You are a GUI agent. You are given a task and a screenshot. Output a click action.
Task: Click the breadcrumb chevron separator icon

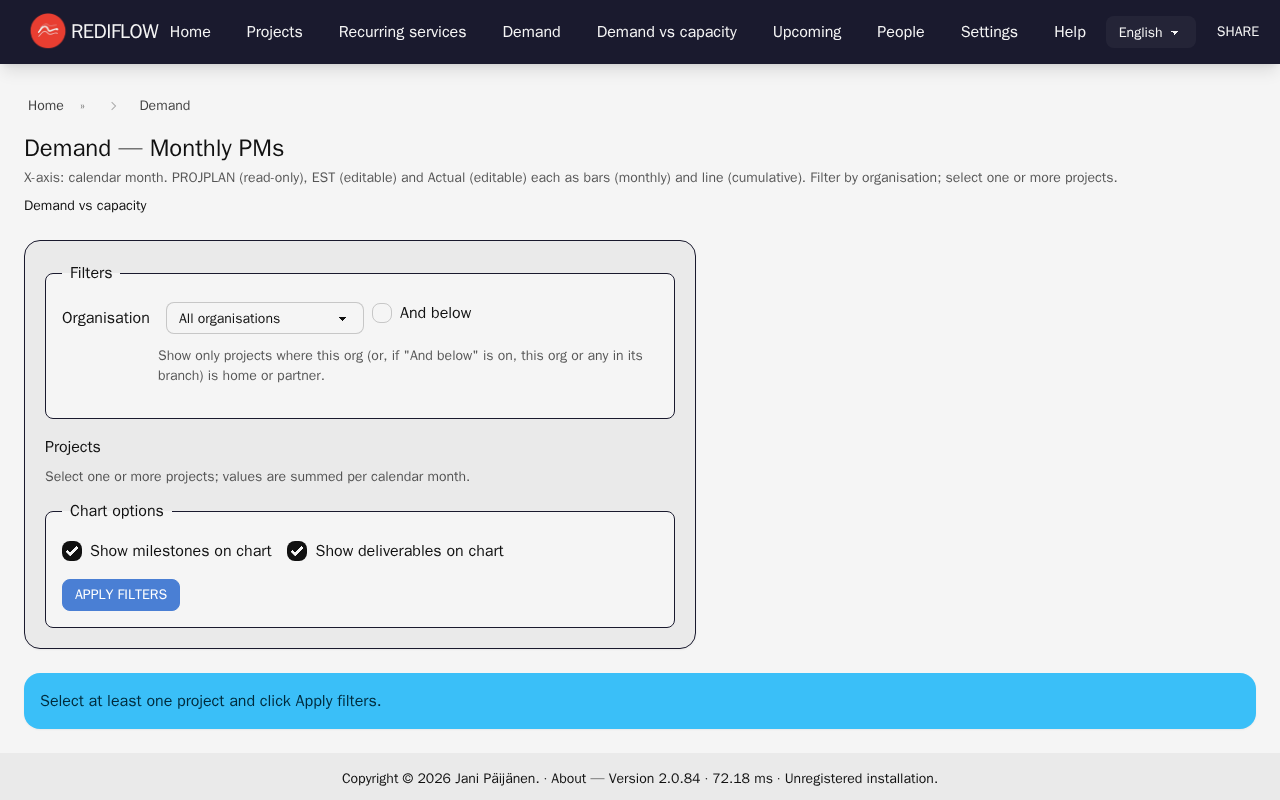click(x=113, y=106)
